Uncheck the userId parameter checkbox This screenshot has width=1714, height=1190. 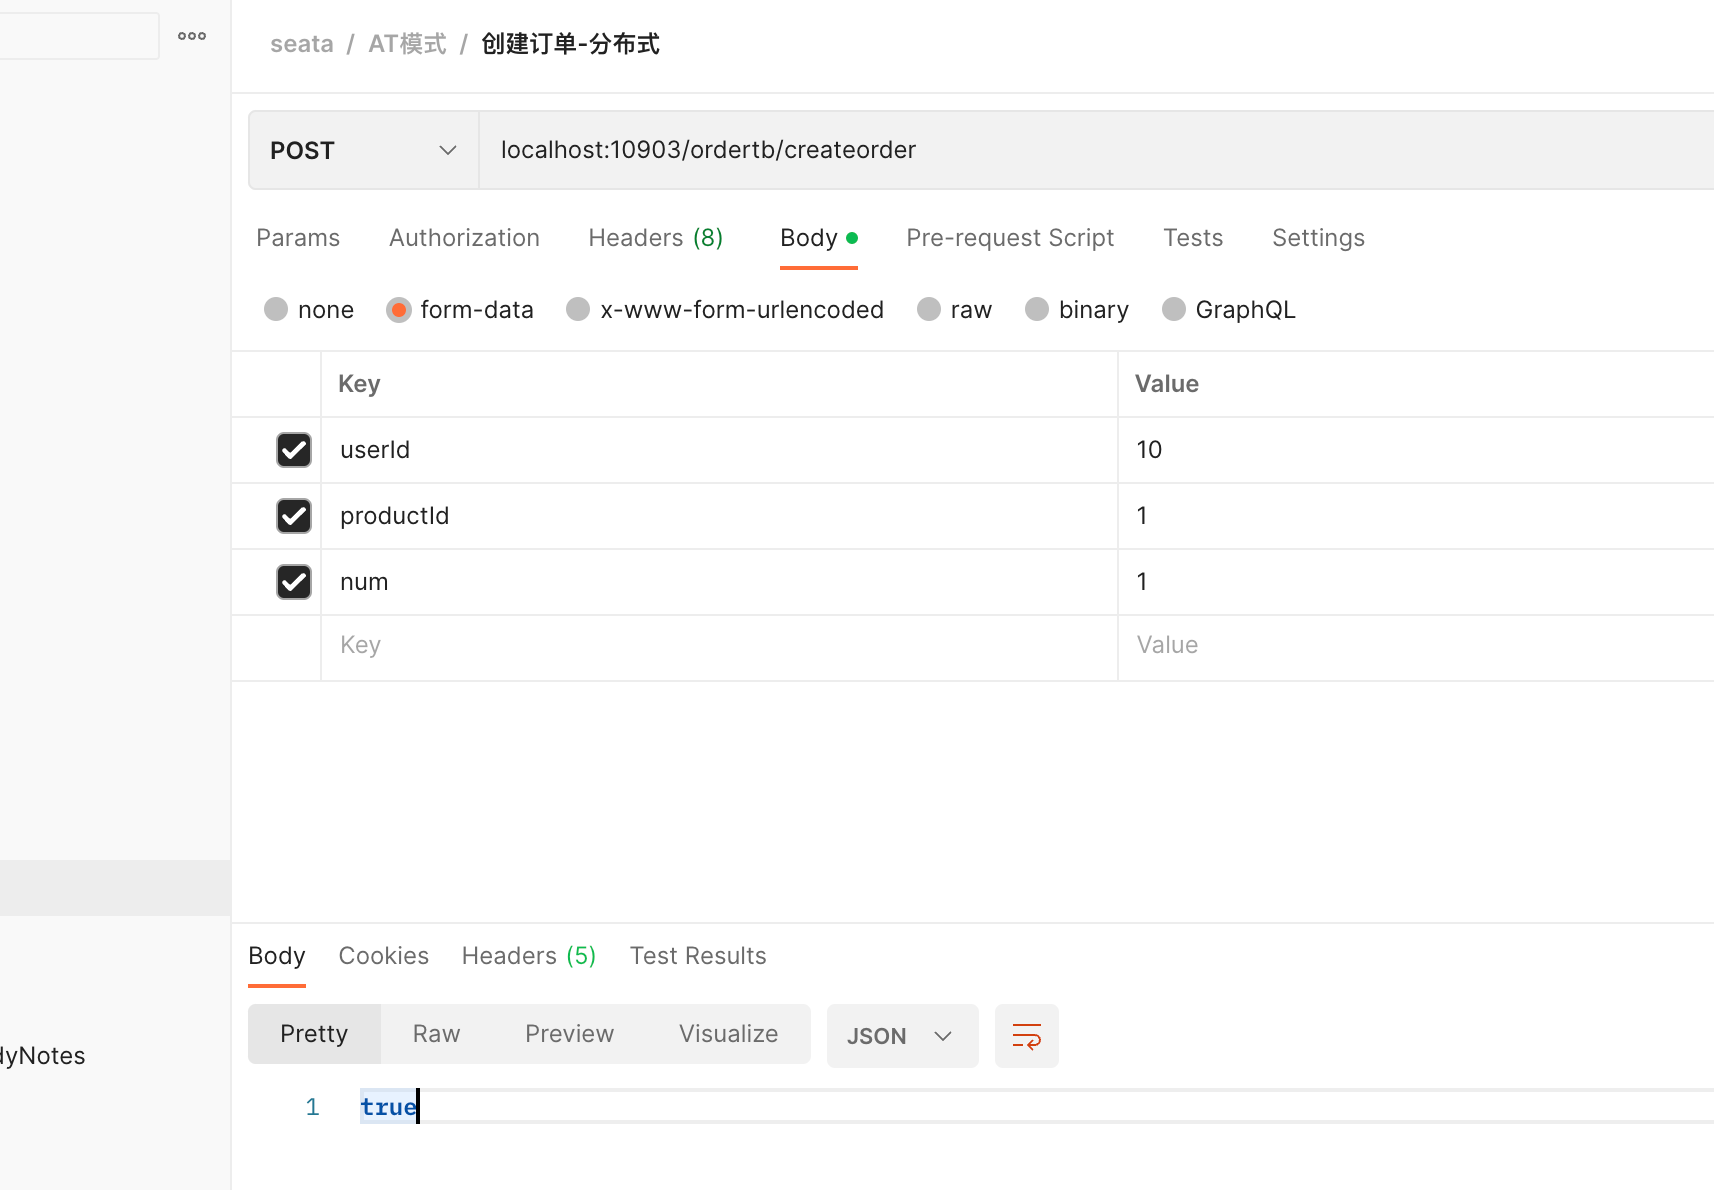tap(294, 450)
